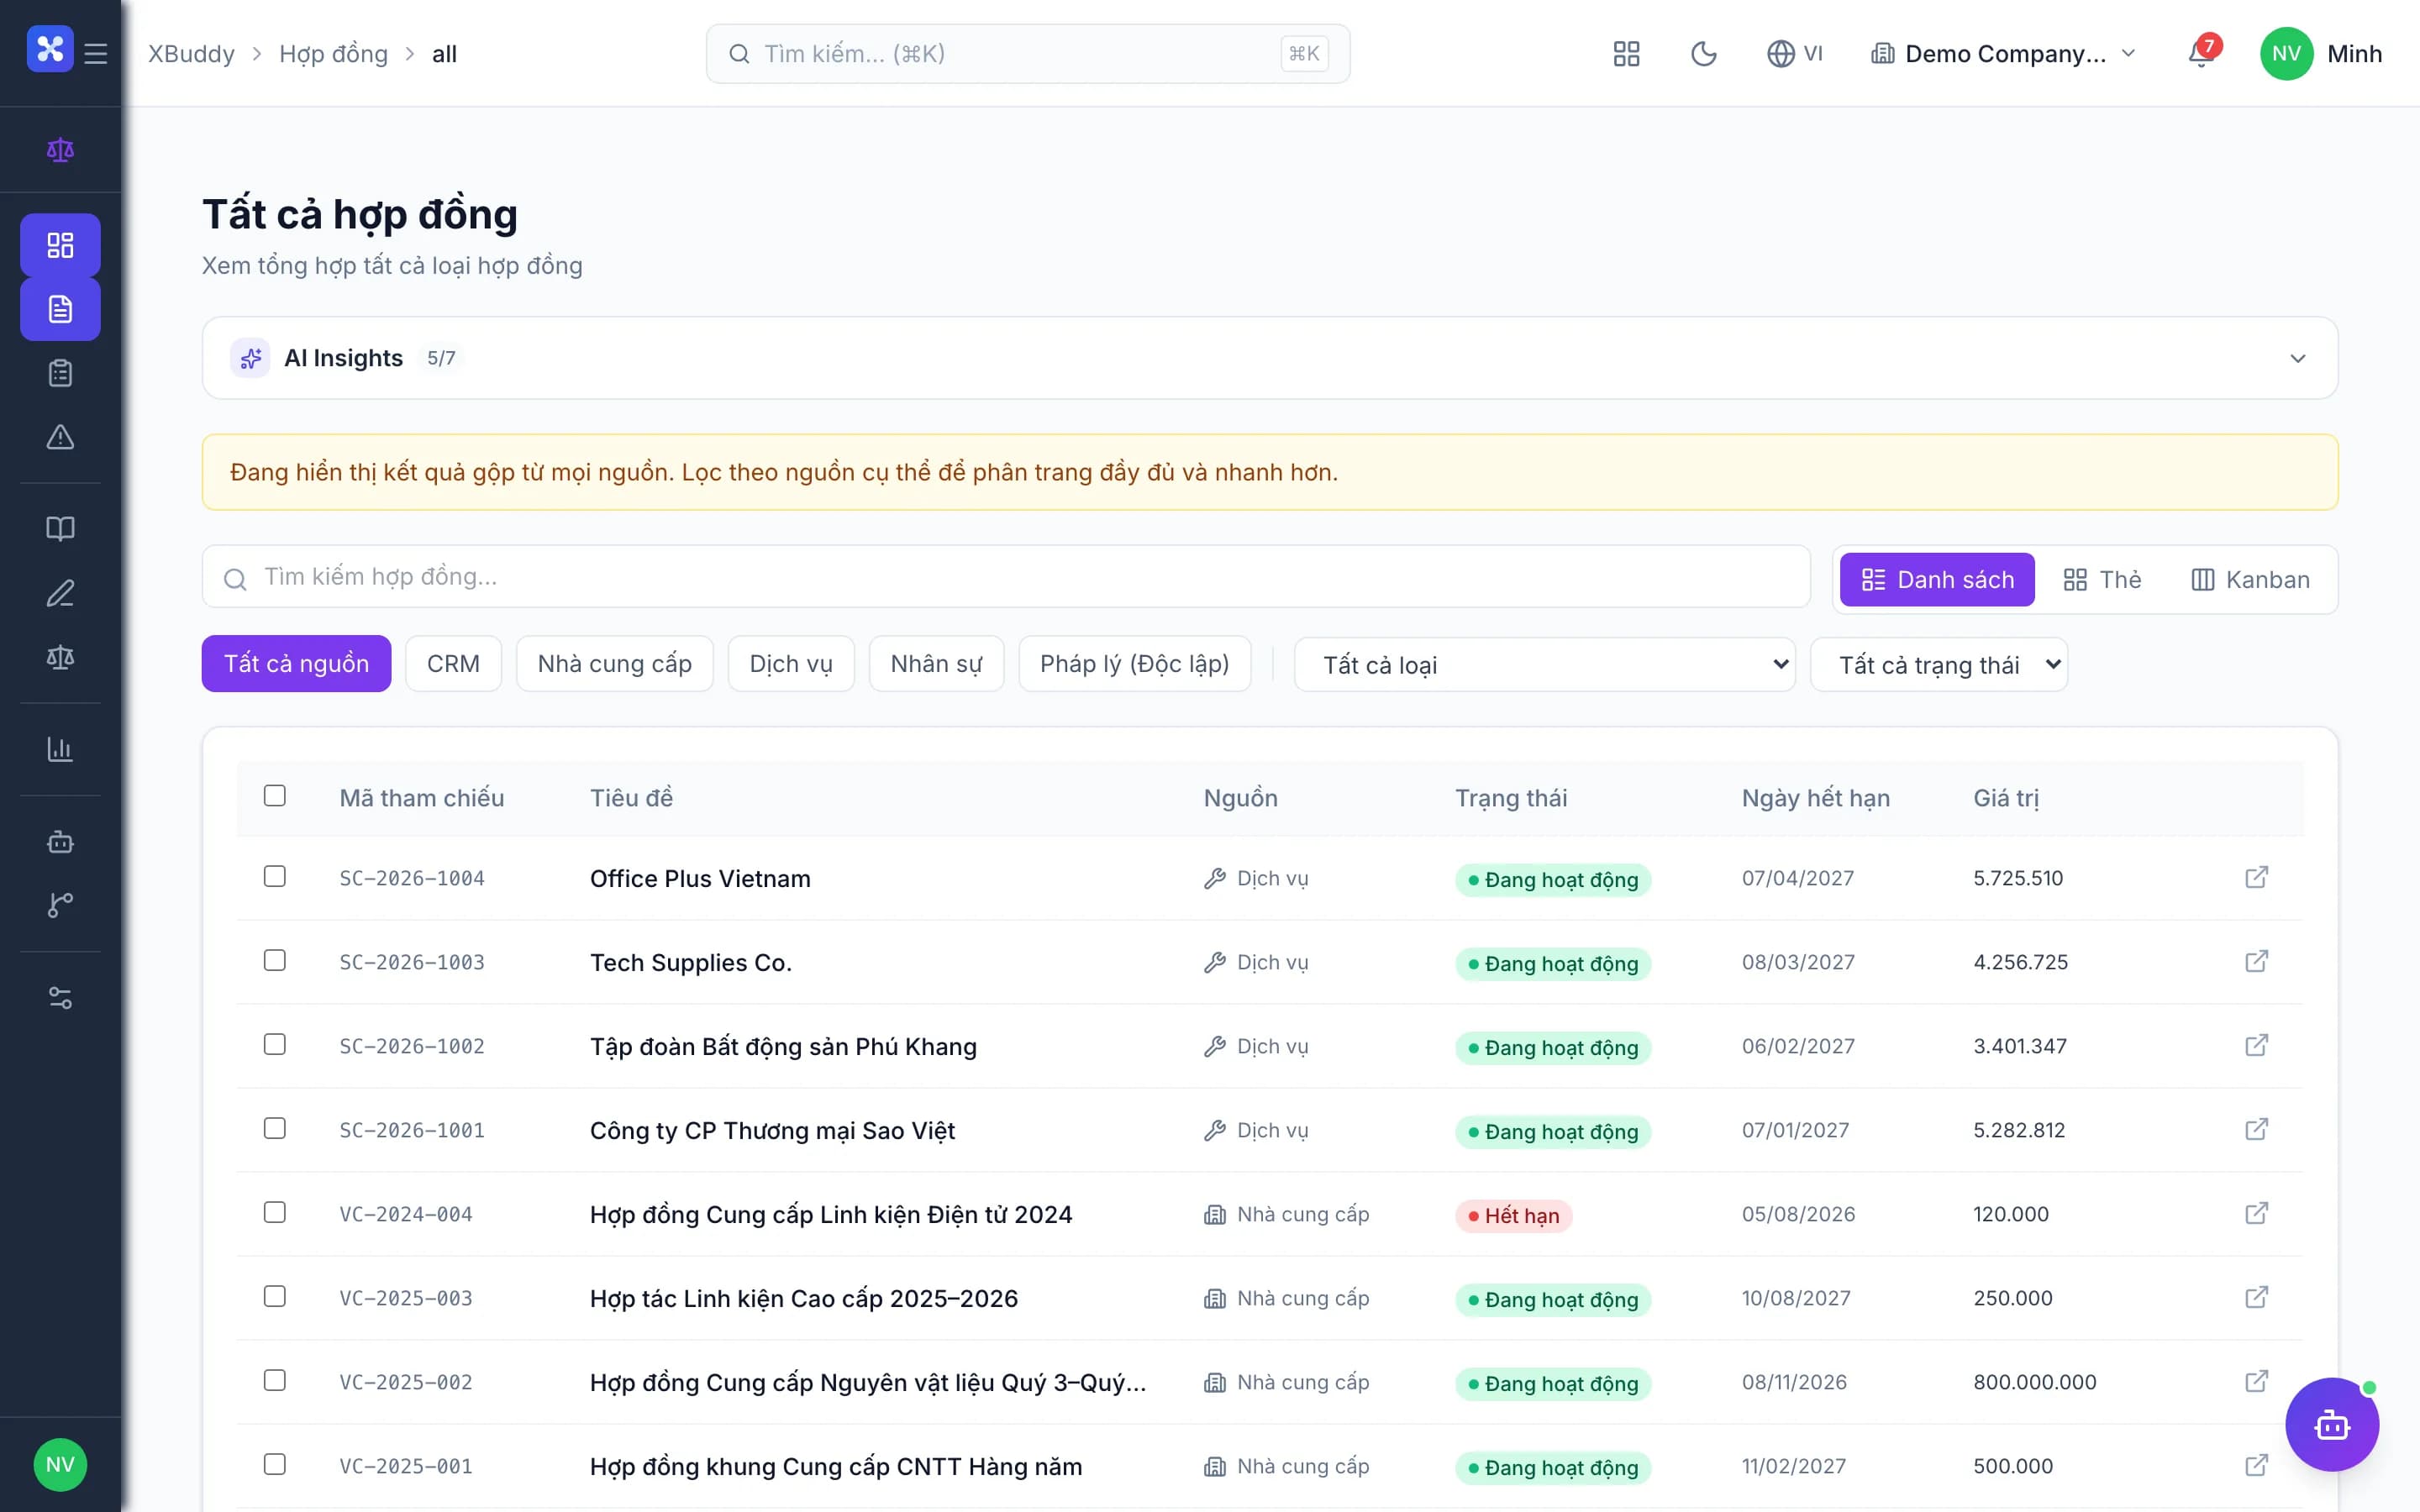Open VC-2025-002 external link icon
Viewport: 2420px width, 1512px height.
pyautogui.click(x=2256, y=1381)
